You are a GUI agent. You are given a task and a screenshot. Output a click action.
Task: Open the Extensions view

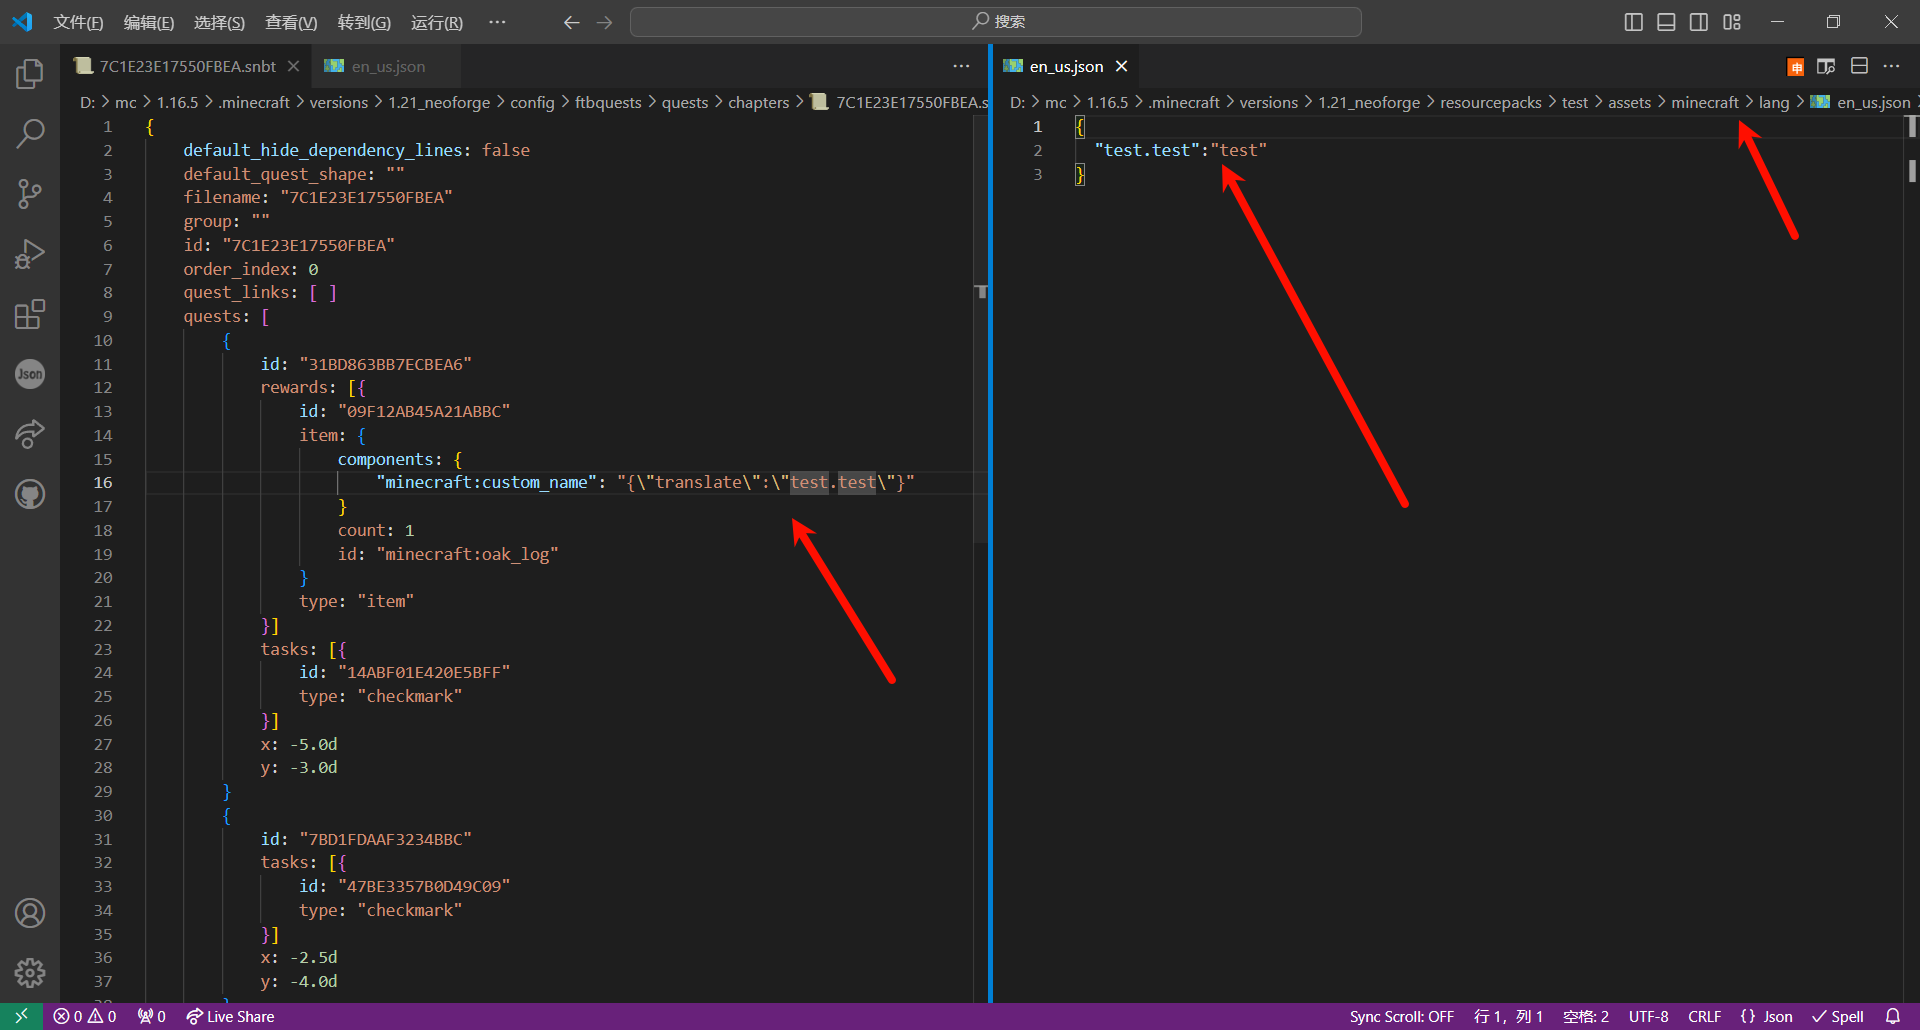point(30,314)
